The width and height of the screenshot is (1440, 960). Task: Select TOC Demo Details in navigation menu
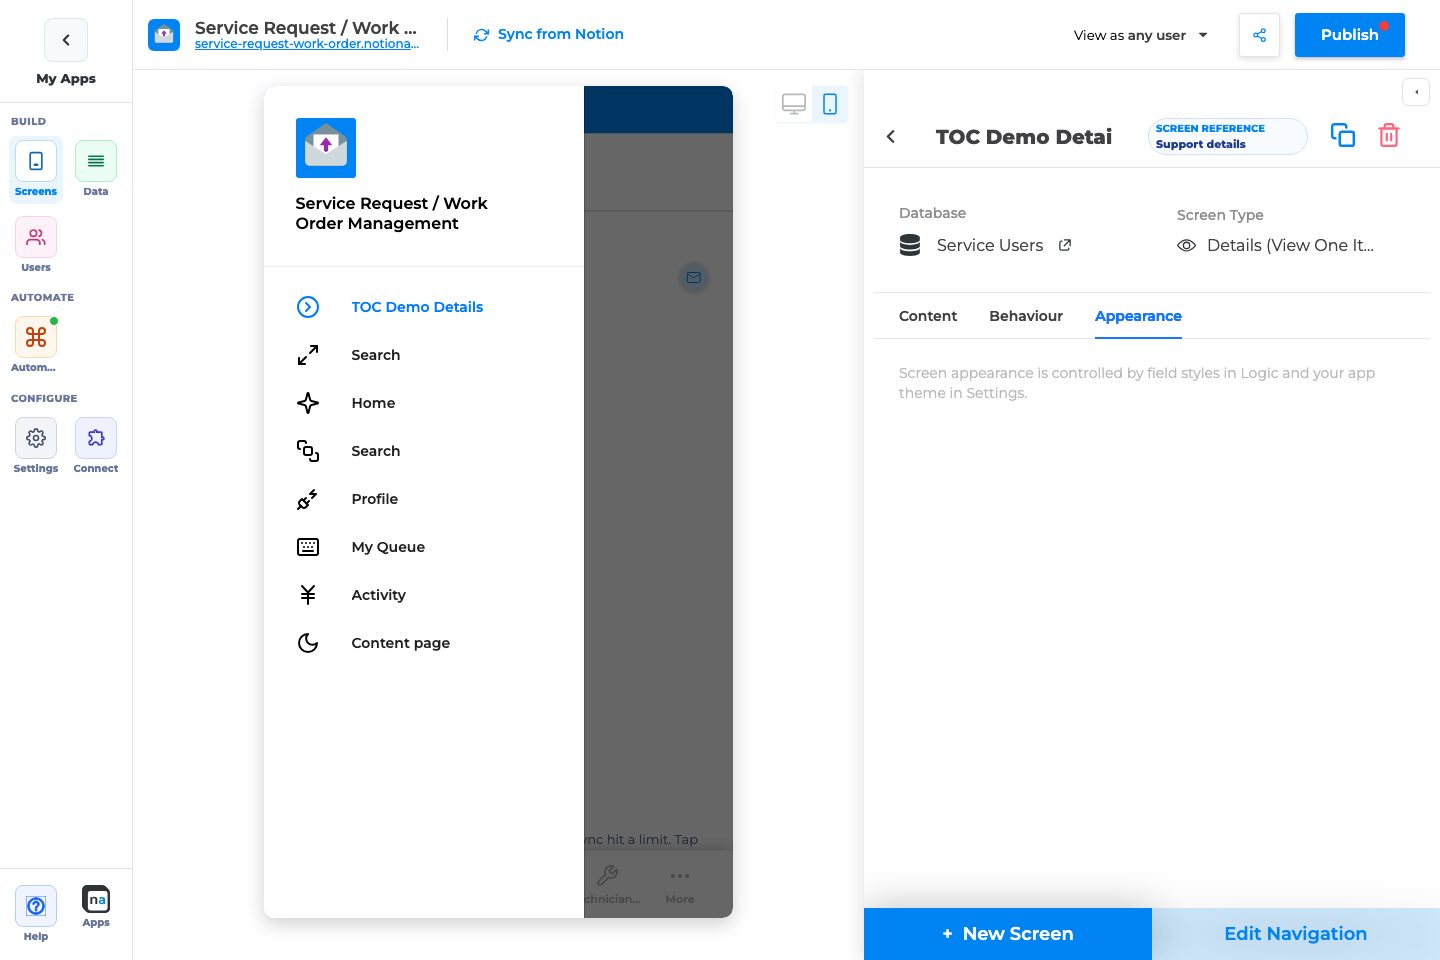[x=423, y=307]
